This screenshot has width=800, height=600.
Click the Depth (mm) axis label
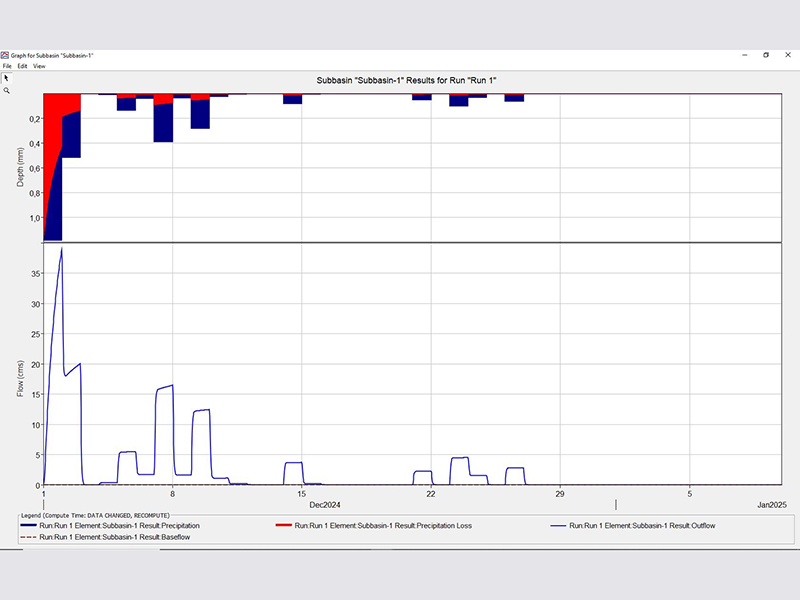click(x=21, y=166)
